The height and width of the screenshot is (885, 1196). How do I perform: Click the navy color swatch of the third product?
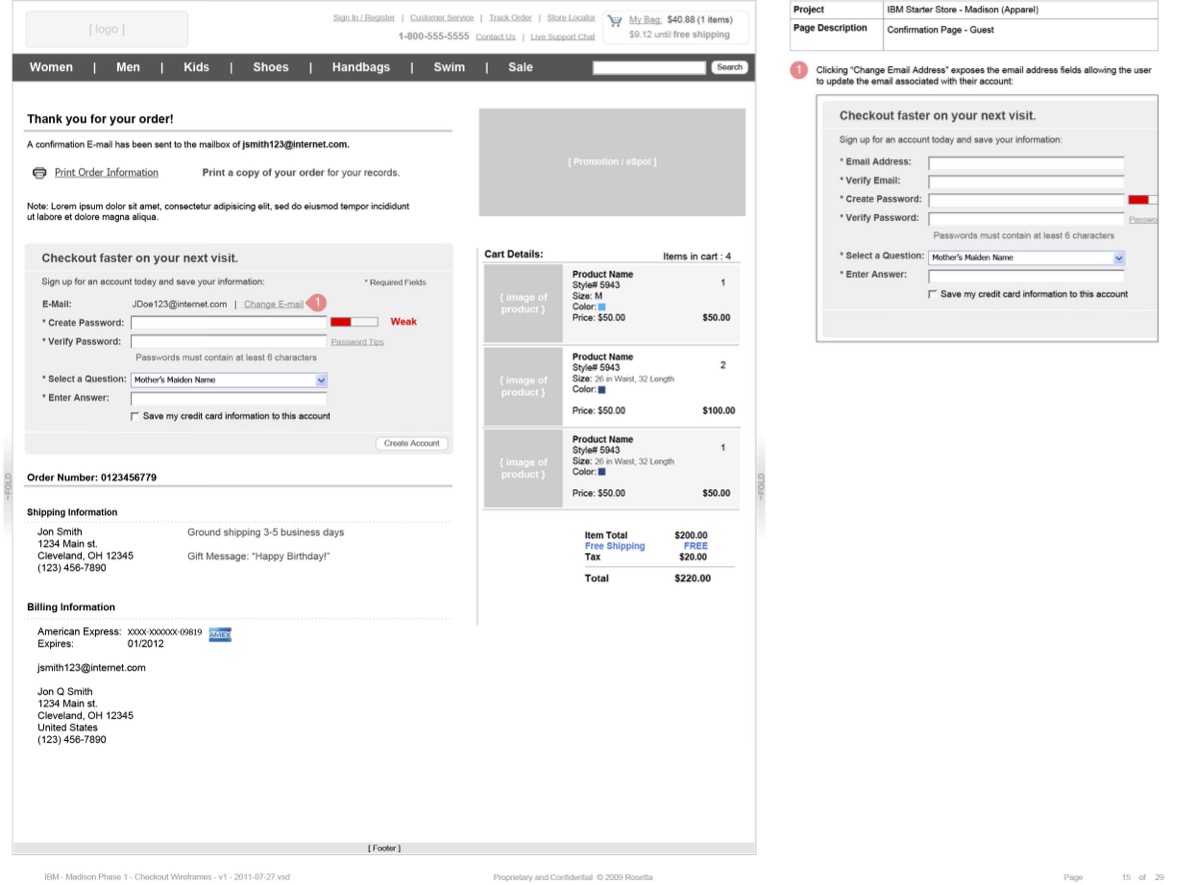pos(602,472)
